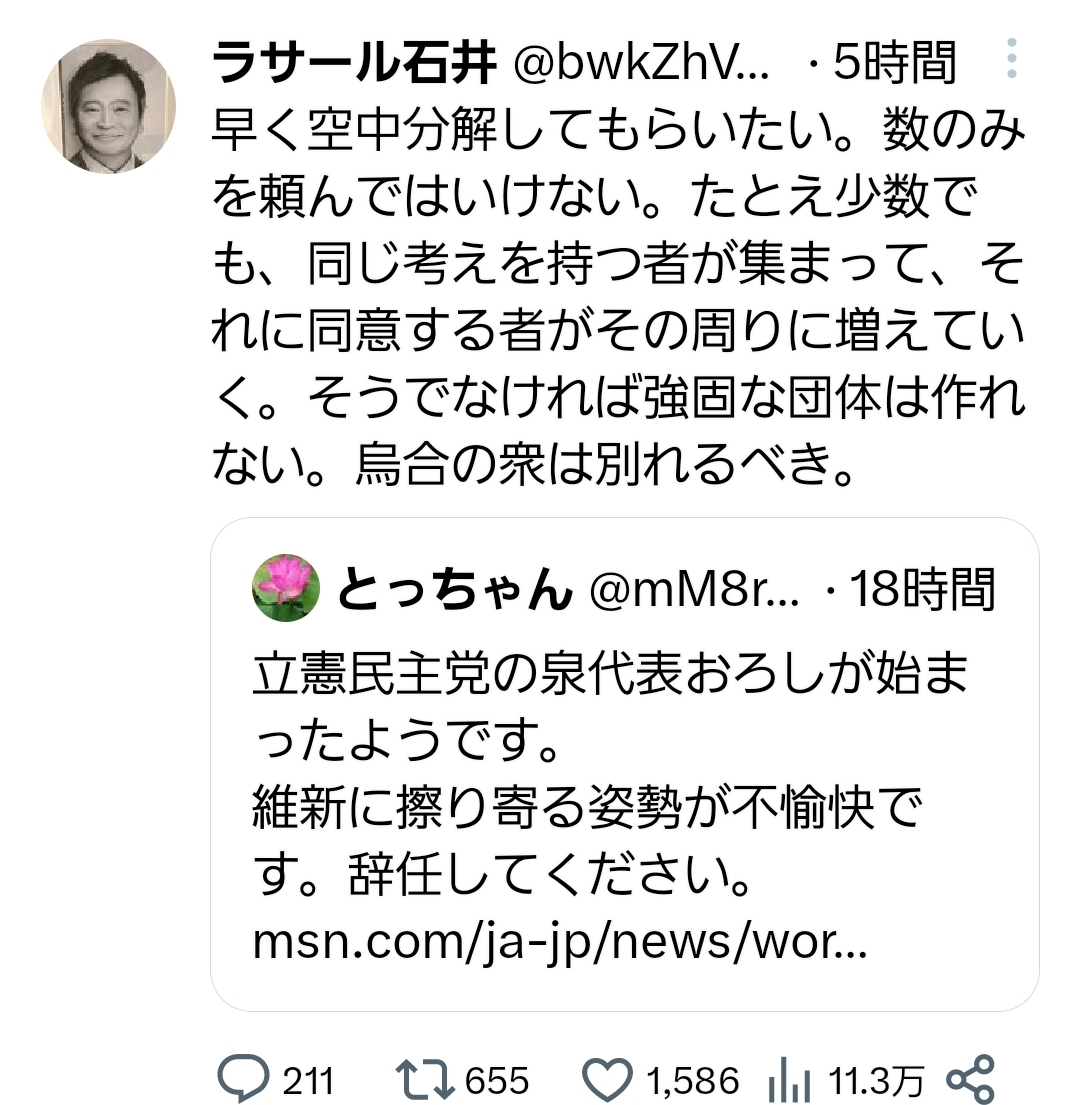This screenshot has height=1105, width=1079.
Task: Open the 5時間 timestamp
Action: (x=894, y=63)
